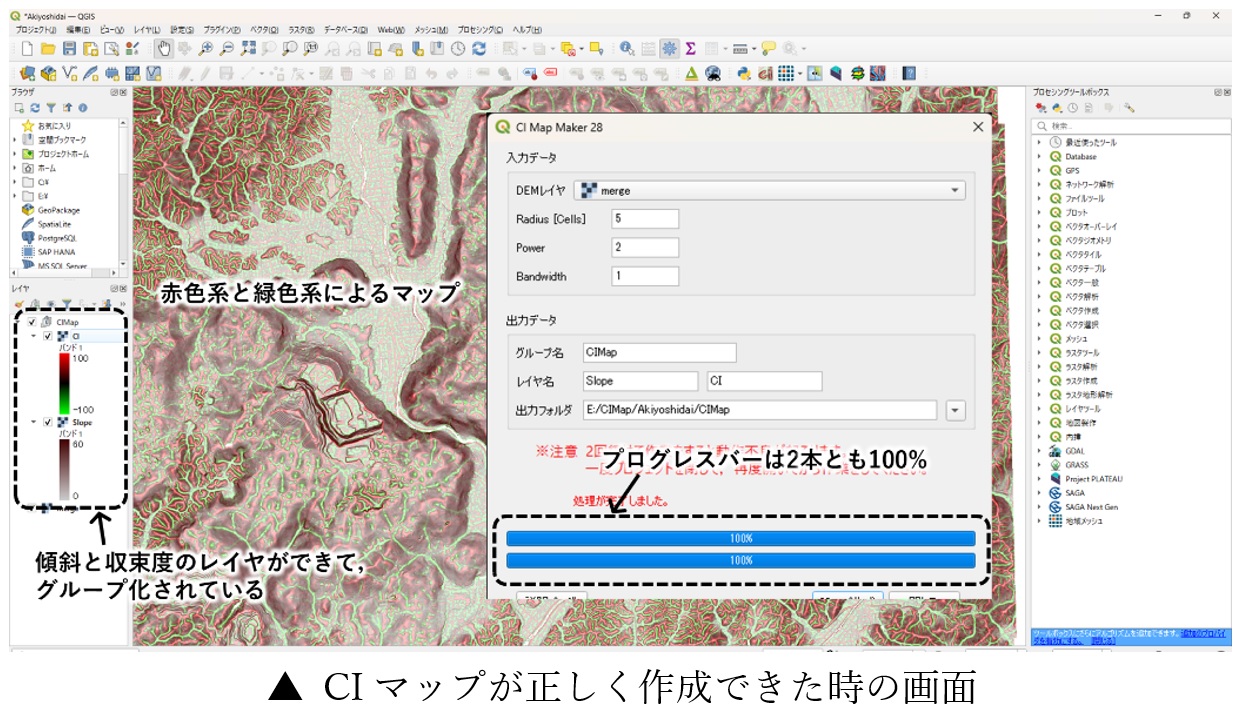Click the Radius [Cells] input field
This screenshot has width=1240, height=714.
tap(646, 218)
